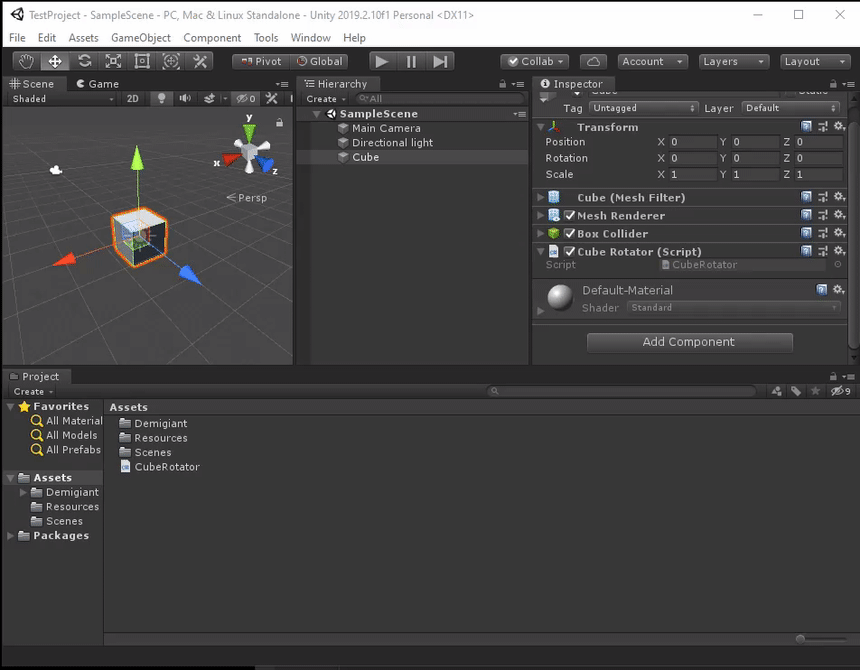Click the Step frame button
860x670 pixels.
coord(440,61)
